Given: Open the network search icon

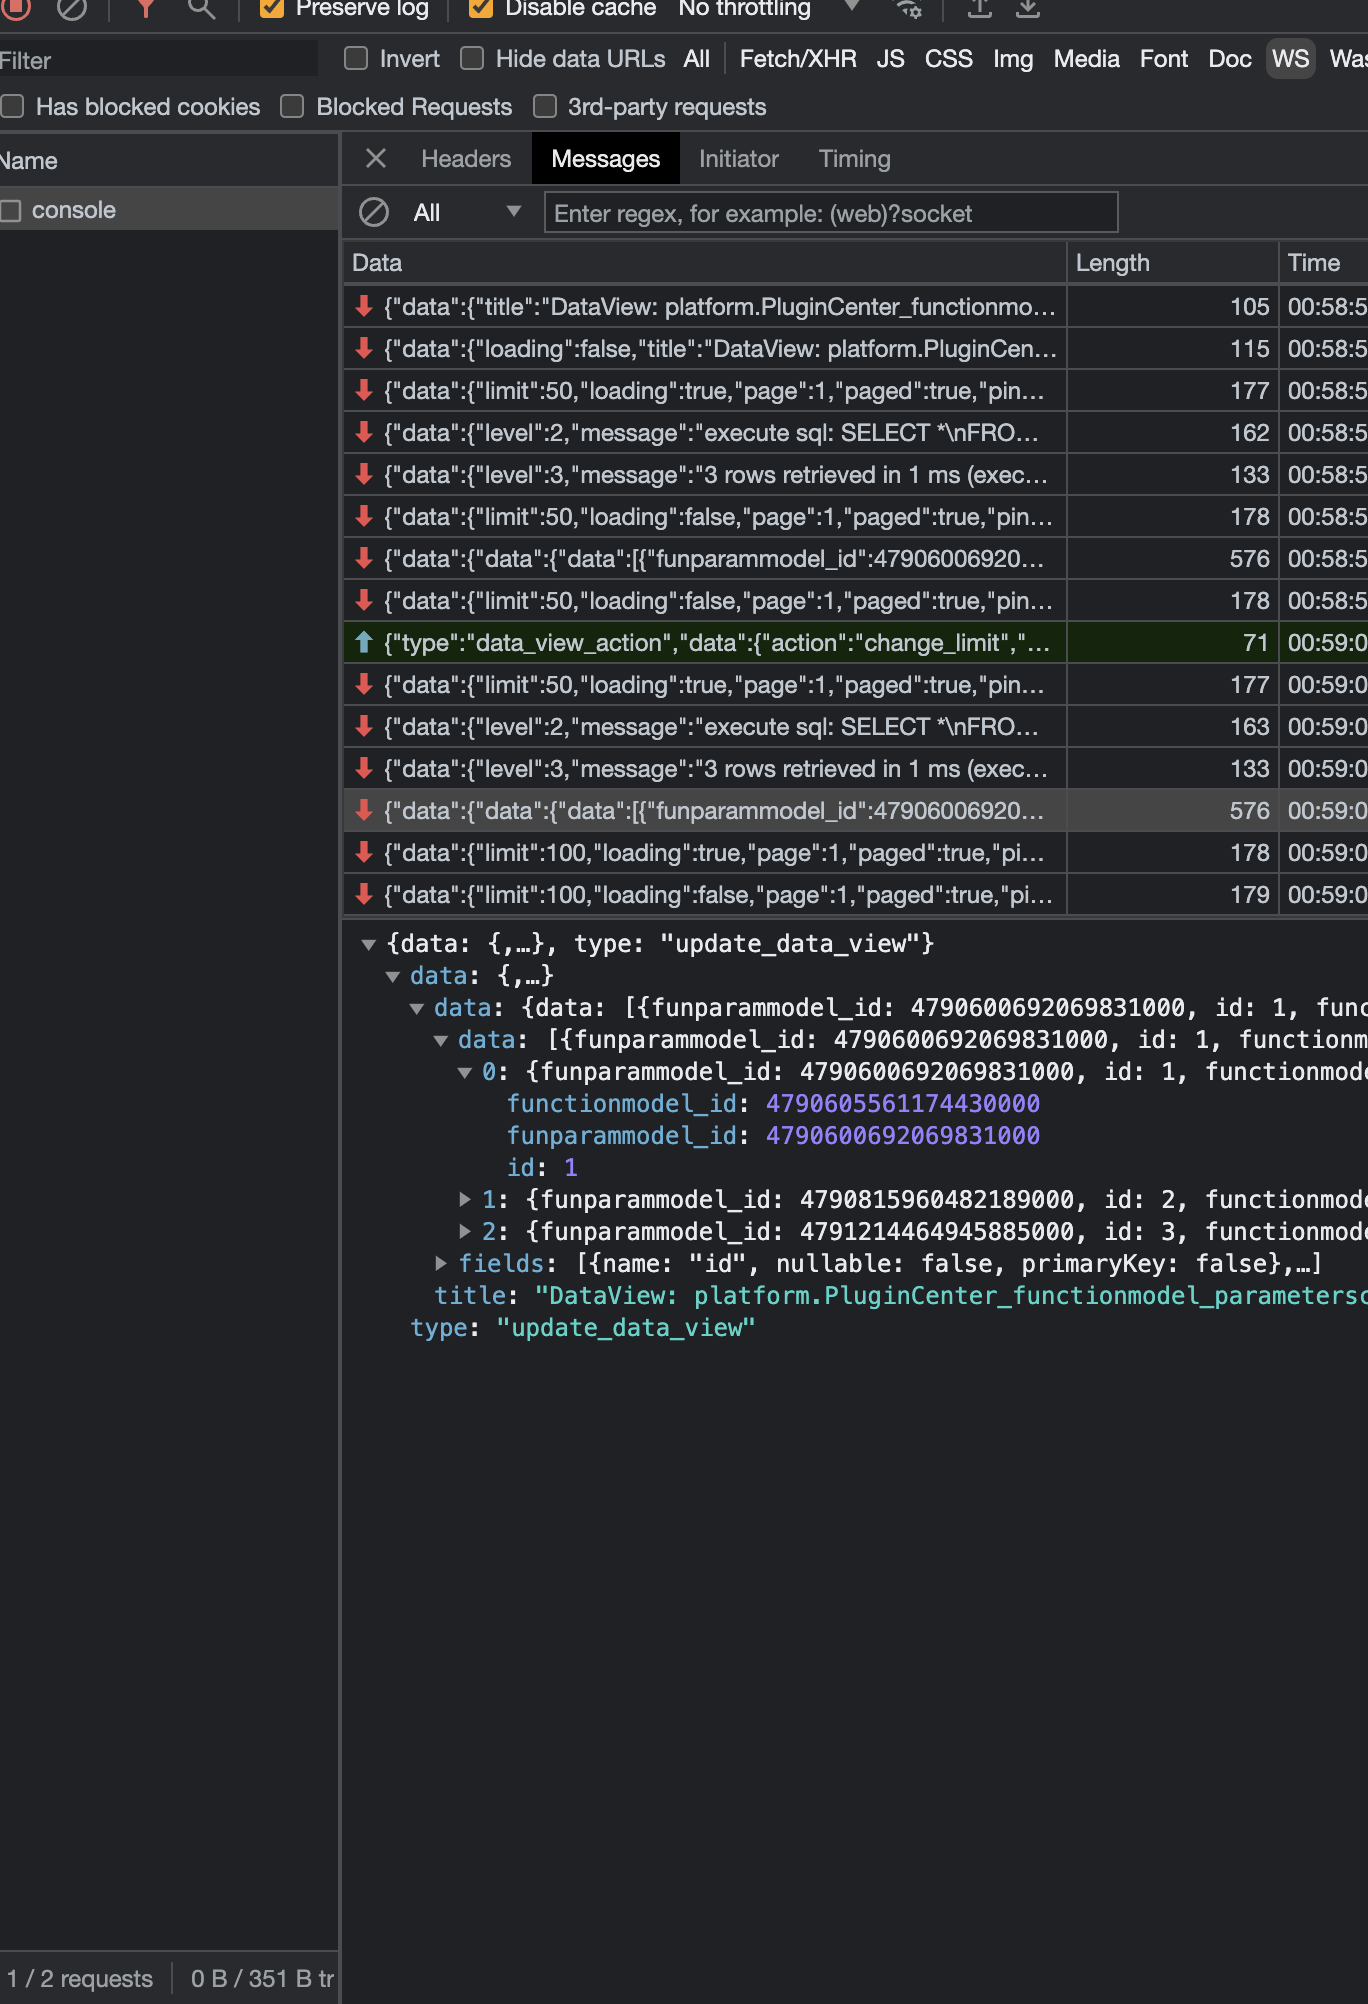Looking at the screenshot, I should pos(201,8).
